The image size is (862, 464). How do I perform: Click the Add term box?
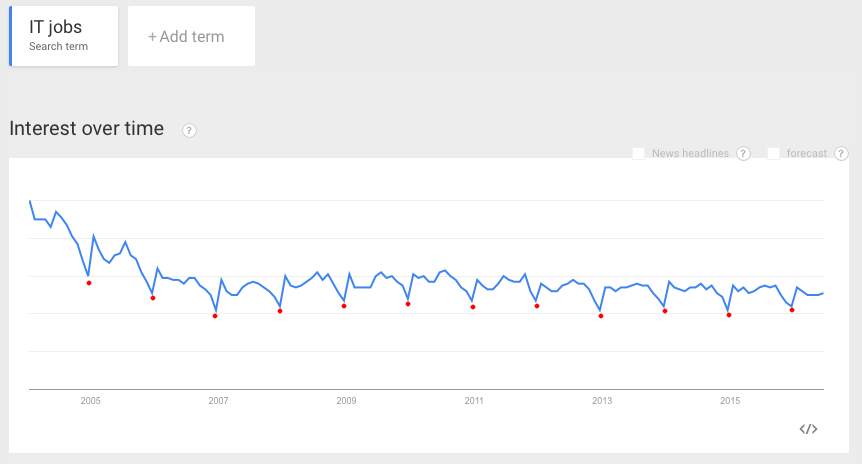point(191,37)
